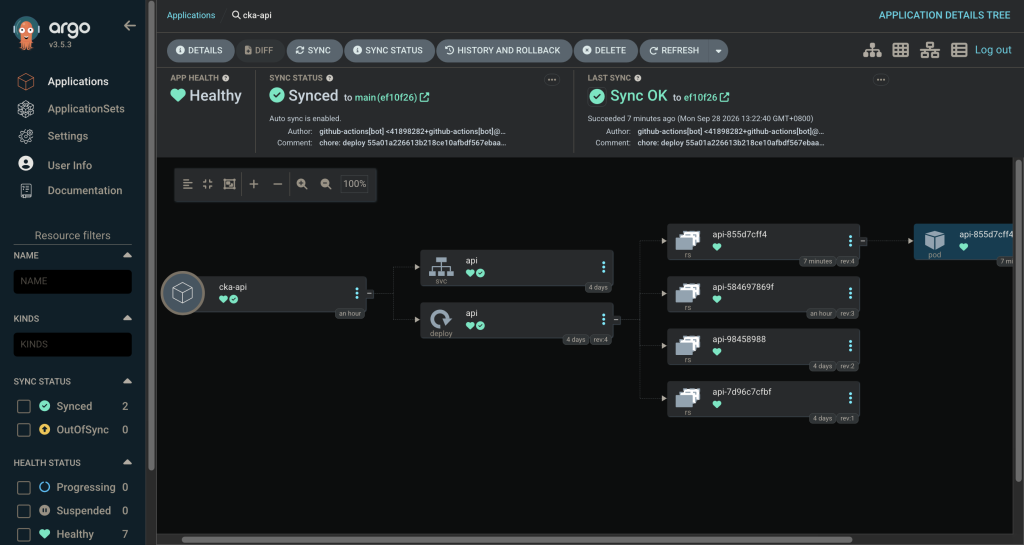1024x545 pixels.
Task: Select the api deploy node icon
Action: click(441, 319)
